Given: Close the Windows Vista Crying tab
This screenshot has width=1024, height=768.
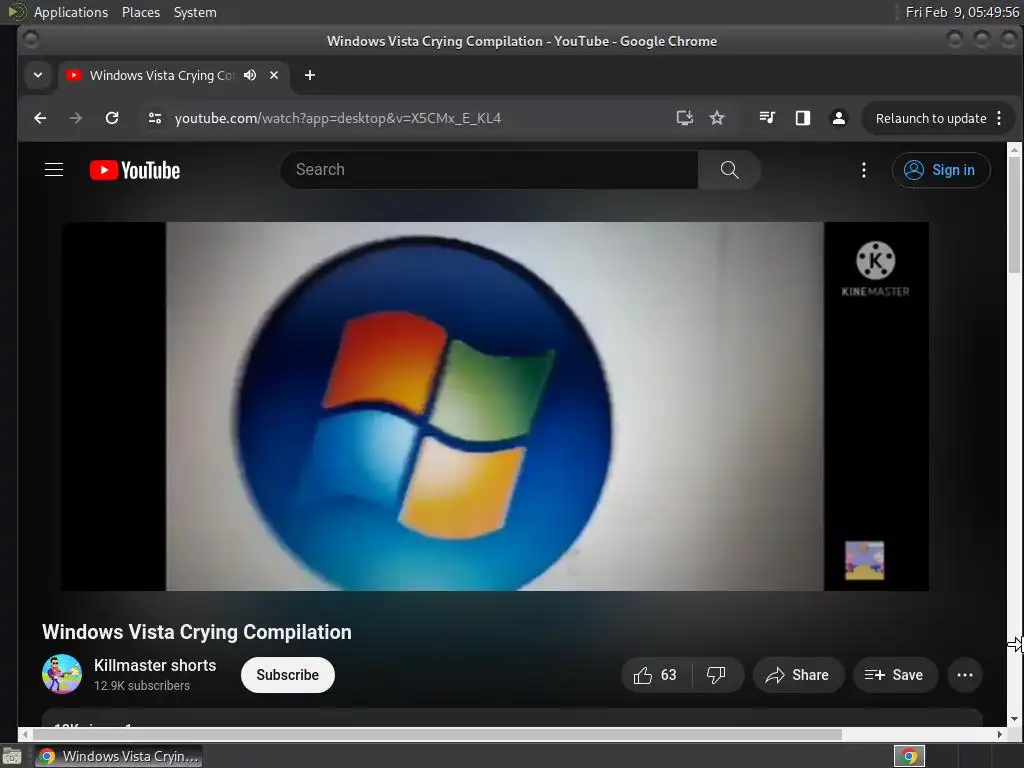Looking at the screenshot, I should [x=274, y=75].
